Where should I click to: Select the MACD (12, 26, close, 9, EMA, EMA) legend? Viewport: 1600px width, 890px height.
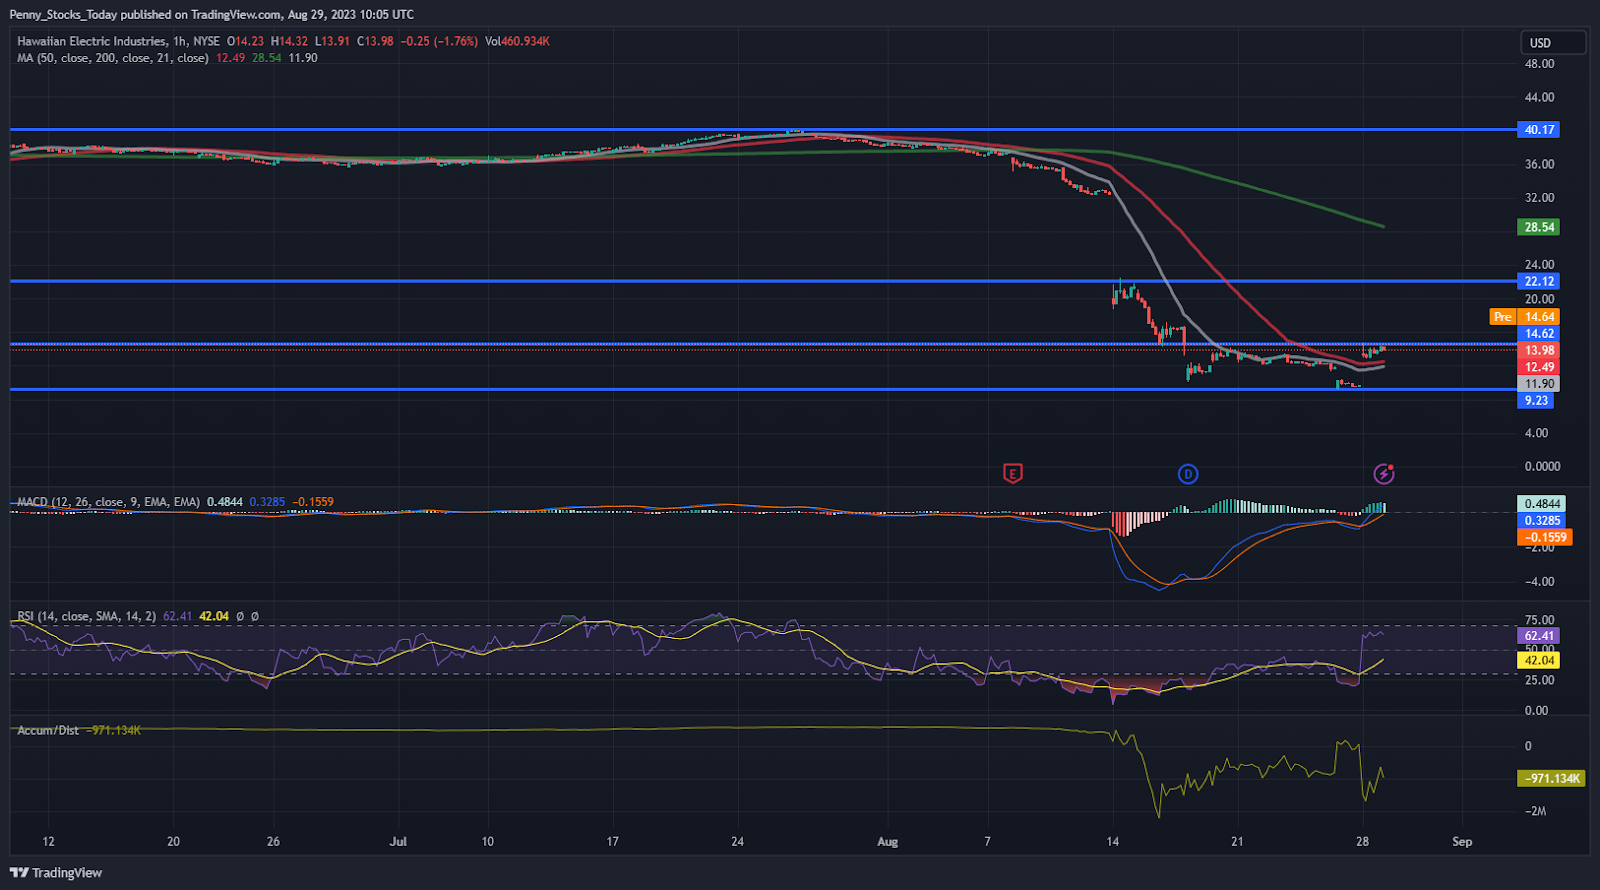109,502
